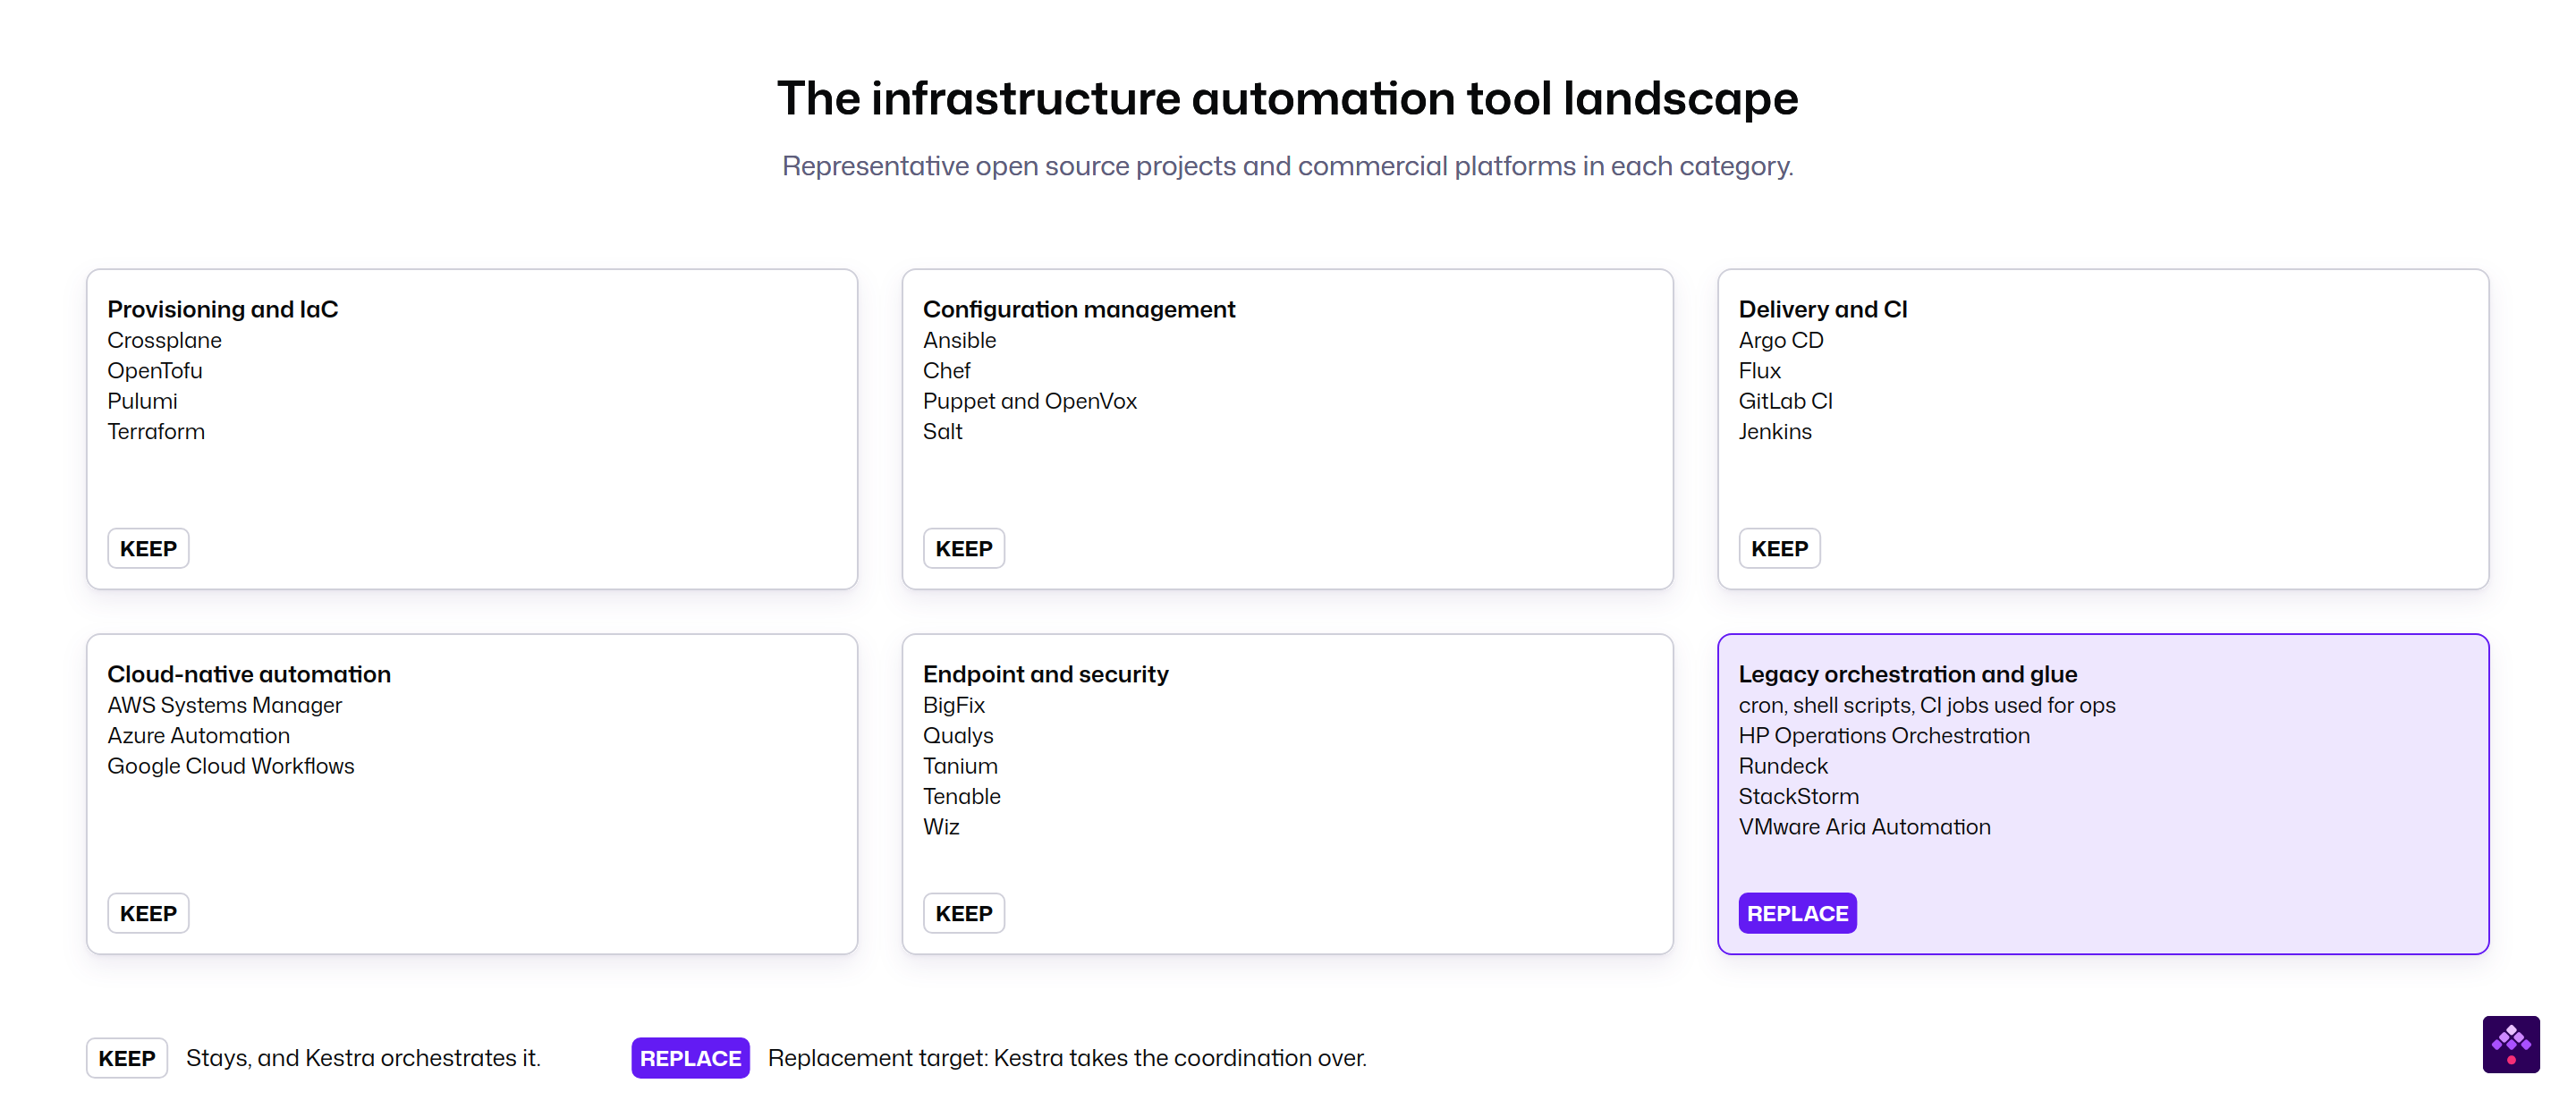
Task: Click the 'Chef' entry
Action: tap(947, 371)
